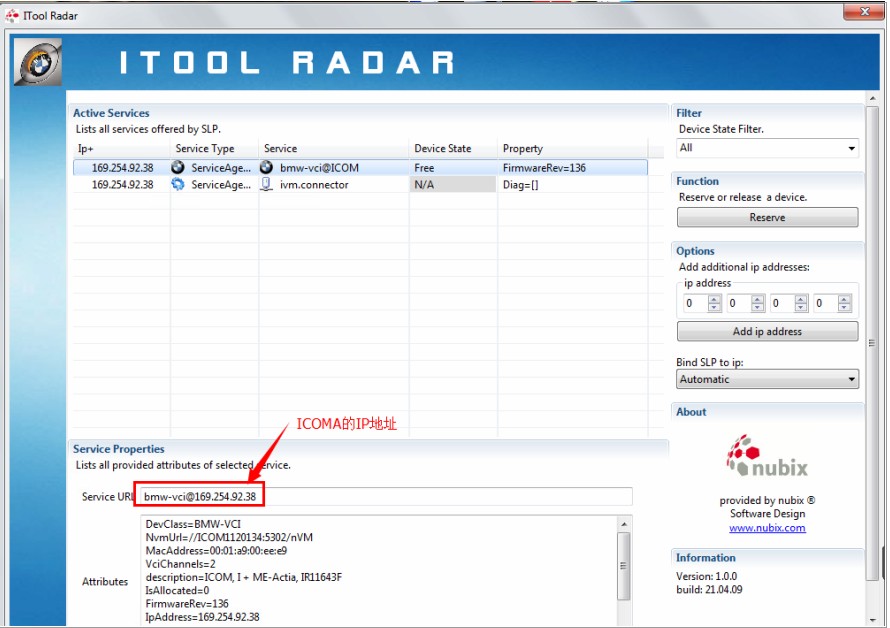Click the BMW icon beside bmw-vci@ICOM service
The image size is (890, 628).
pos(266,168)
